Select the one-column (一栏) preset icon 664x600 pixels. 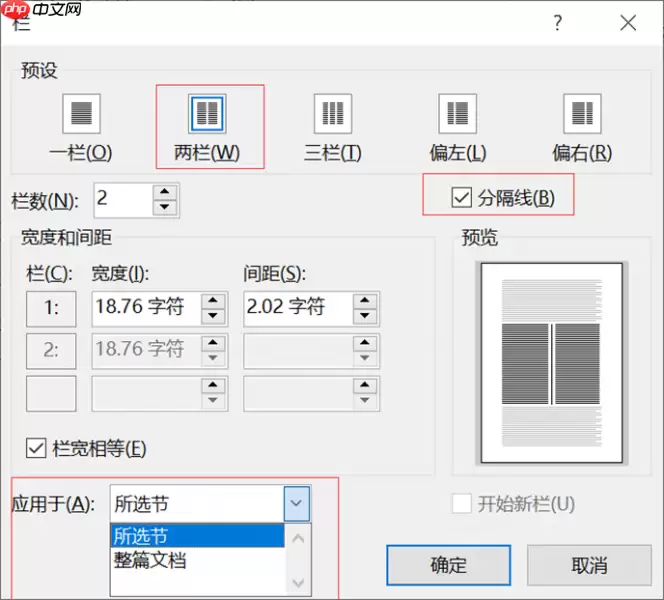(x=81, y=113)
